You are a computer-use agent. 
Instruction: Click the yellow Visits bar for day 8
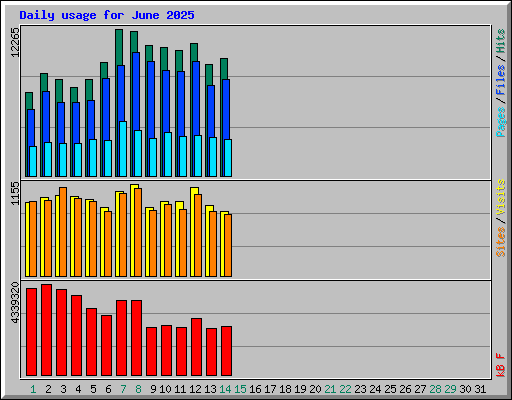point(133,230)
